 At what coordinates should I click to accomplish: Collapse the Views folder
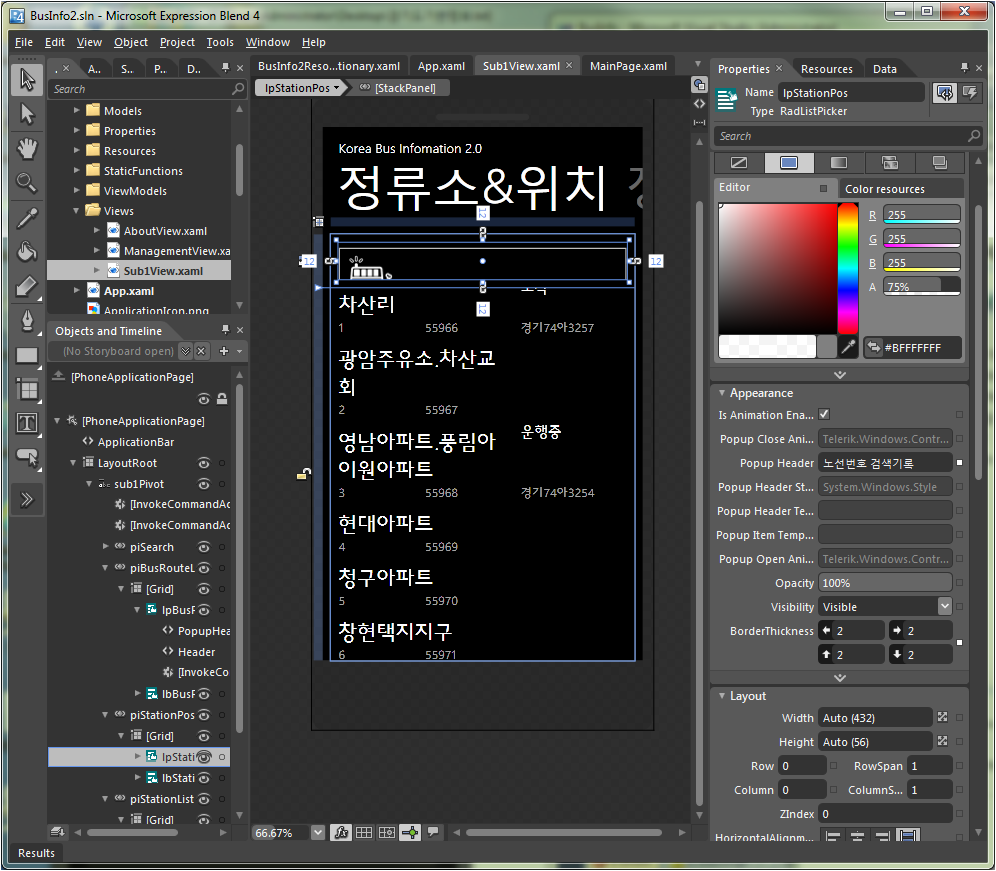click(77, 211)
